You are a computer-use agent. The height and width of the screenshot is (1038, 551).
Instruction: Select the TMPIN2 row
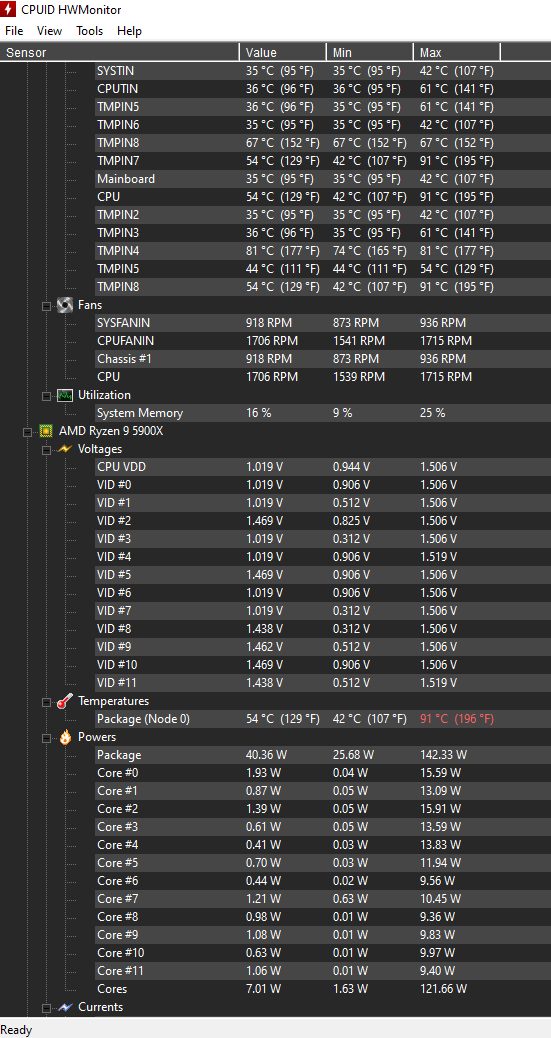point(323,215)
